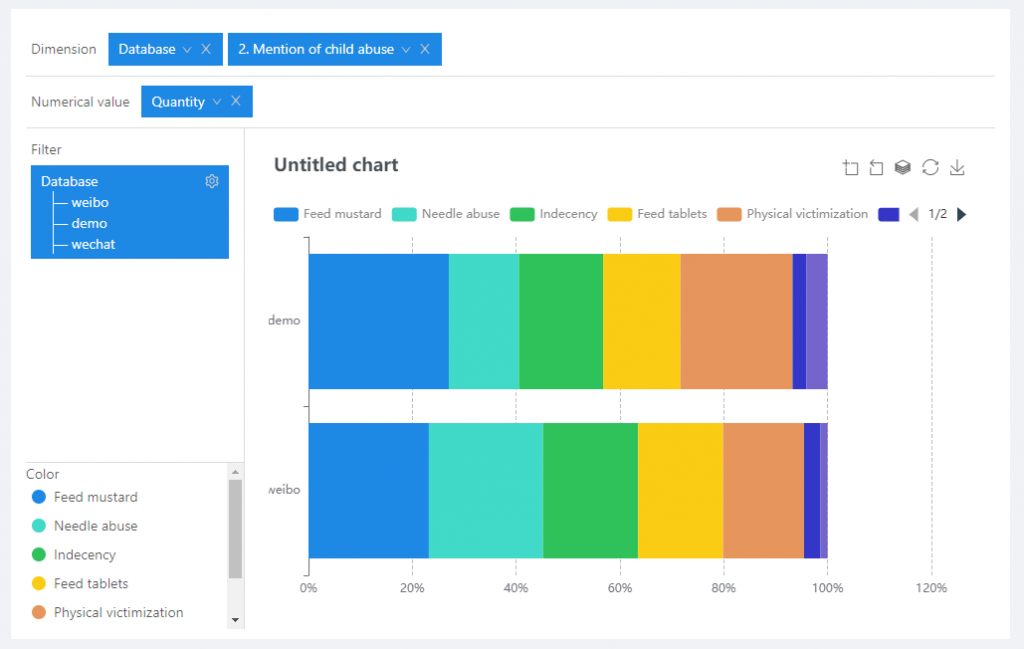Click the Indecency color swatch in Color panel
Viewport: 1024px width, 649px height.
pyautogui.click(x=39, y=554)
